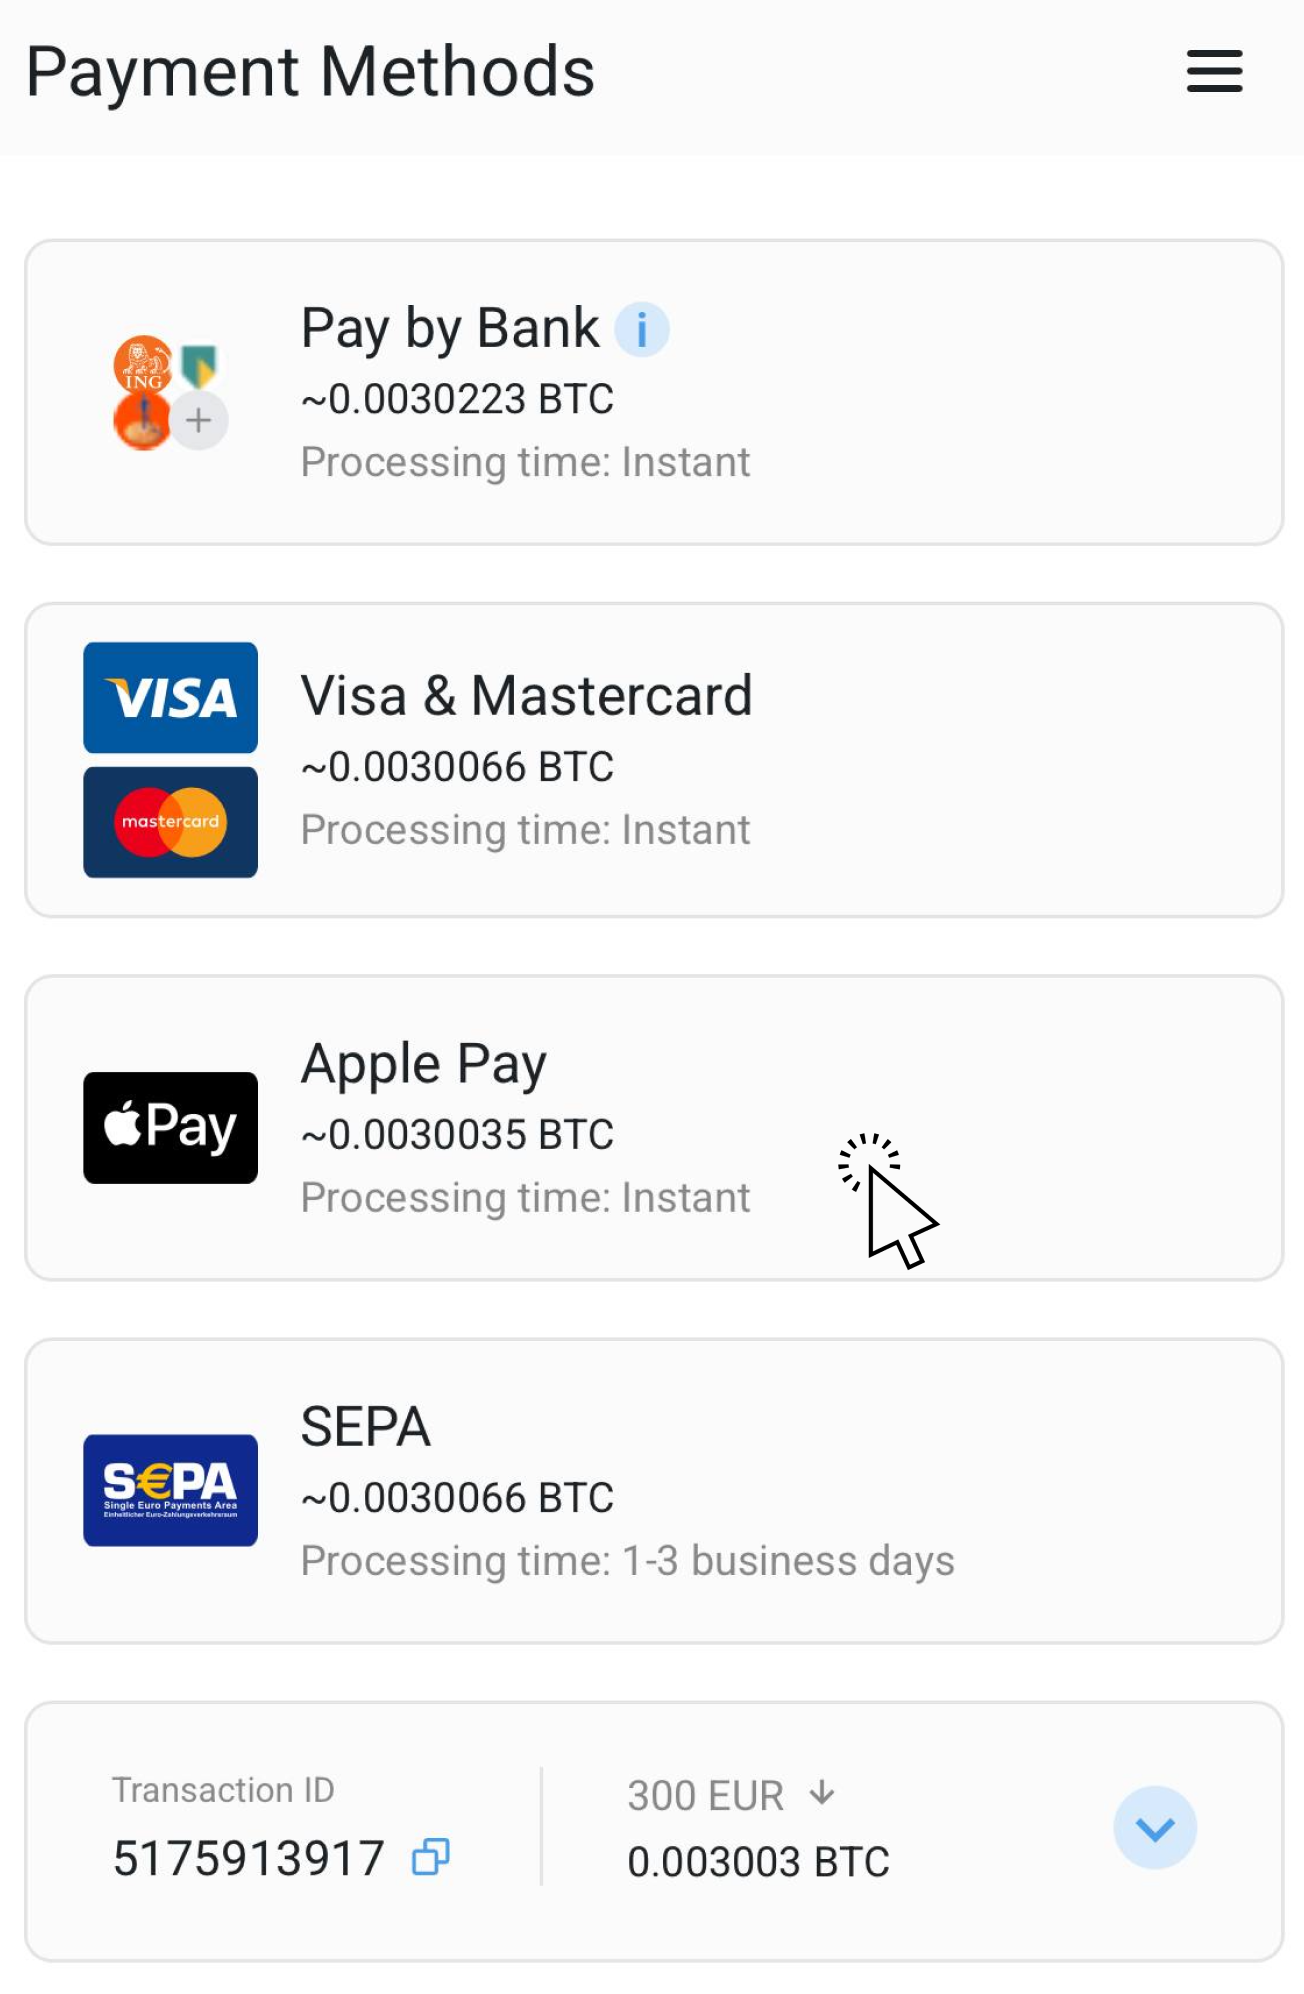This screenshot has height=1994, width=1304.
Task: Click the 0.0030223 BTC amount
Action: pyautogui.click(x=458, y=399)
